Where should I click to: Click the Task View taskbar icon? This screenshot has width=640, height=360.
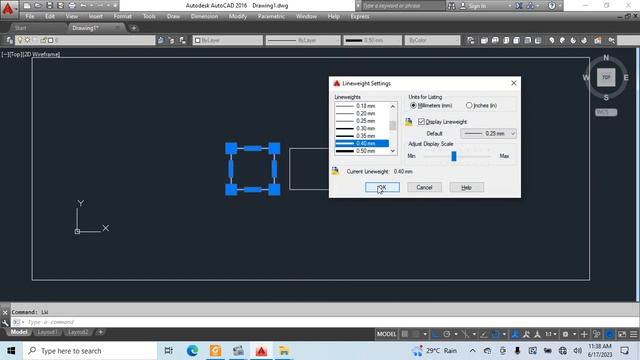[168, 351]
